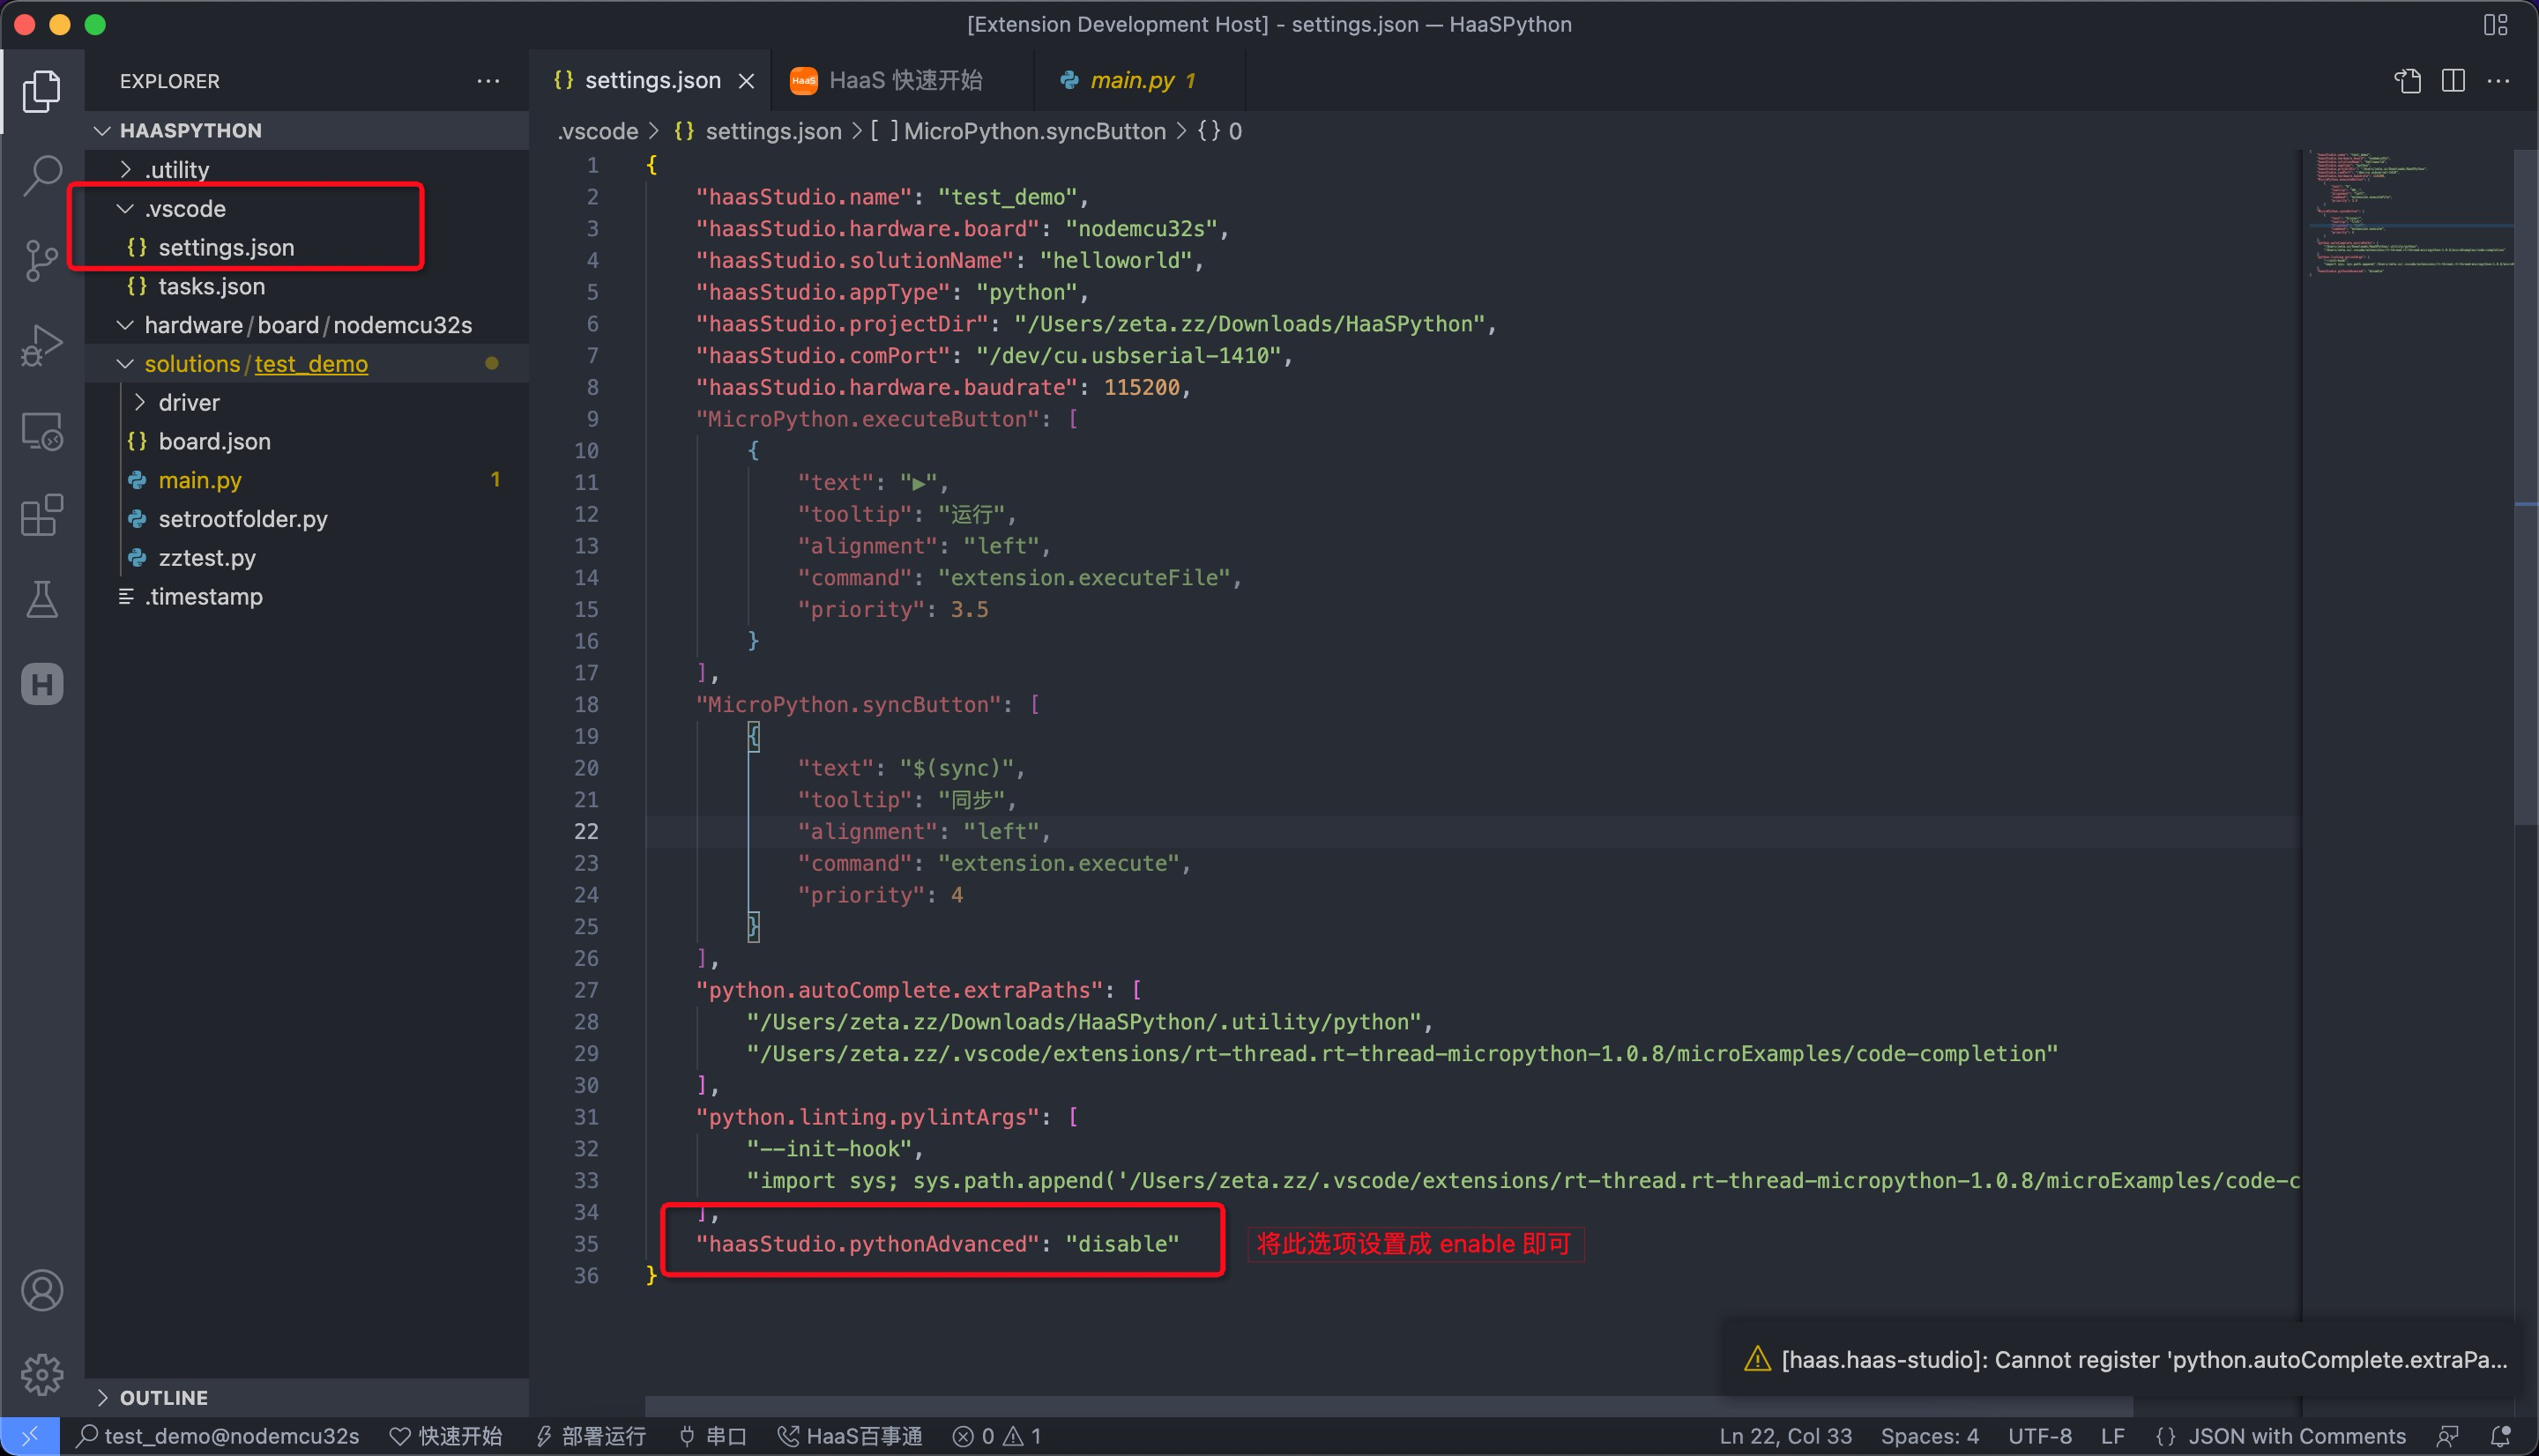Open main.py in explorer tree

coord(306,480)
